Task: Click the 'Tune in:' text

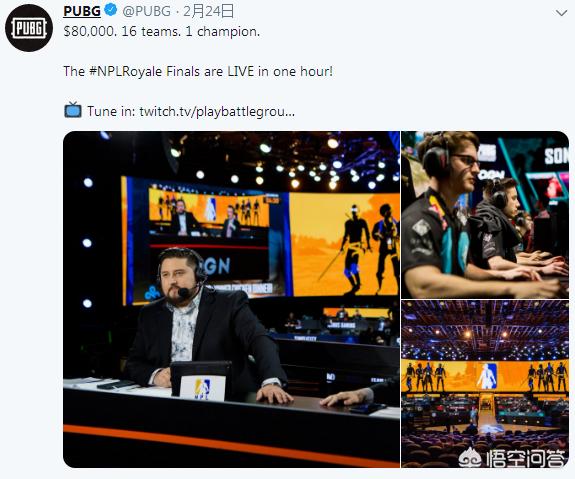Action: click(111, 111)
